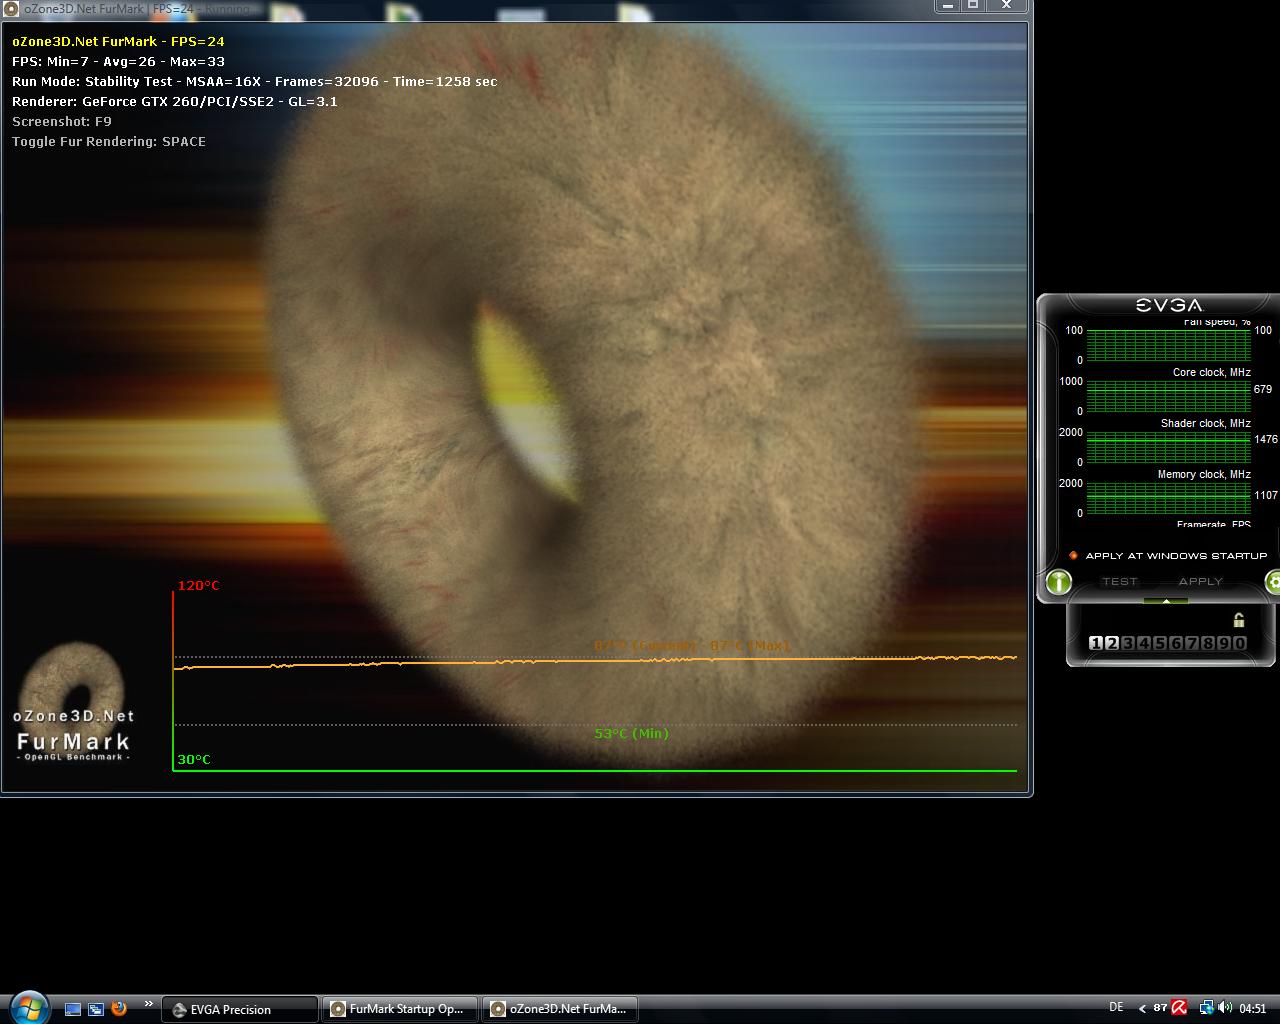Click the 30°C graph label
The height and width of the screenshot is (1024, 1280).
(194, 759)
